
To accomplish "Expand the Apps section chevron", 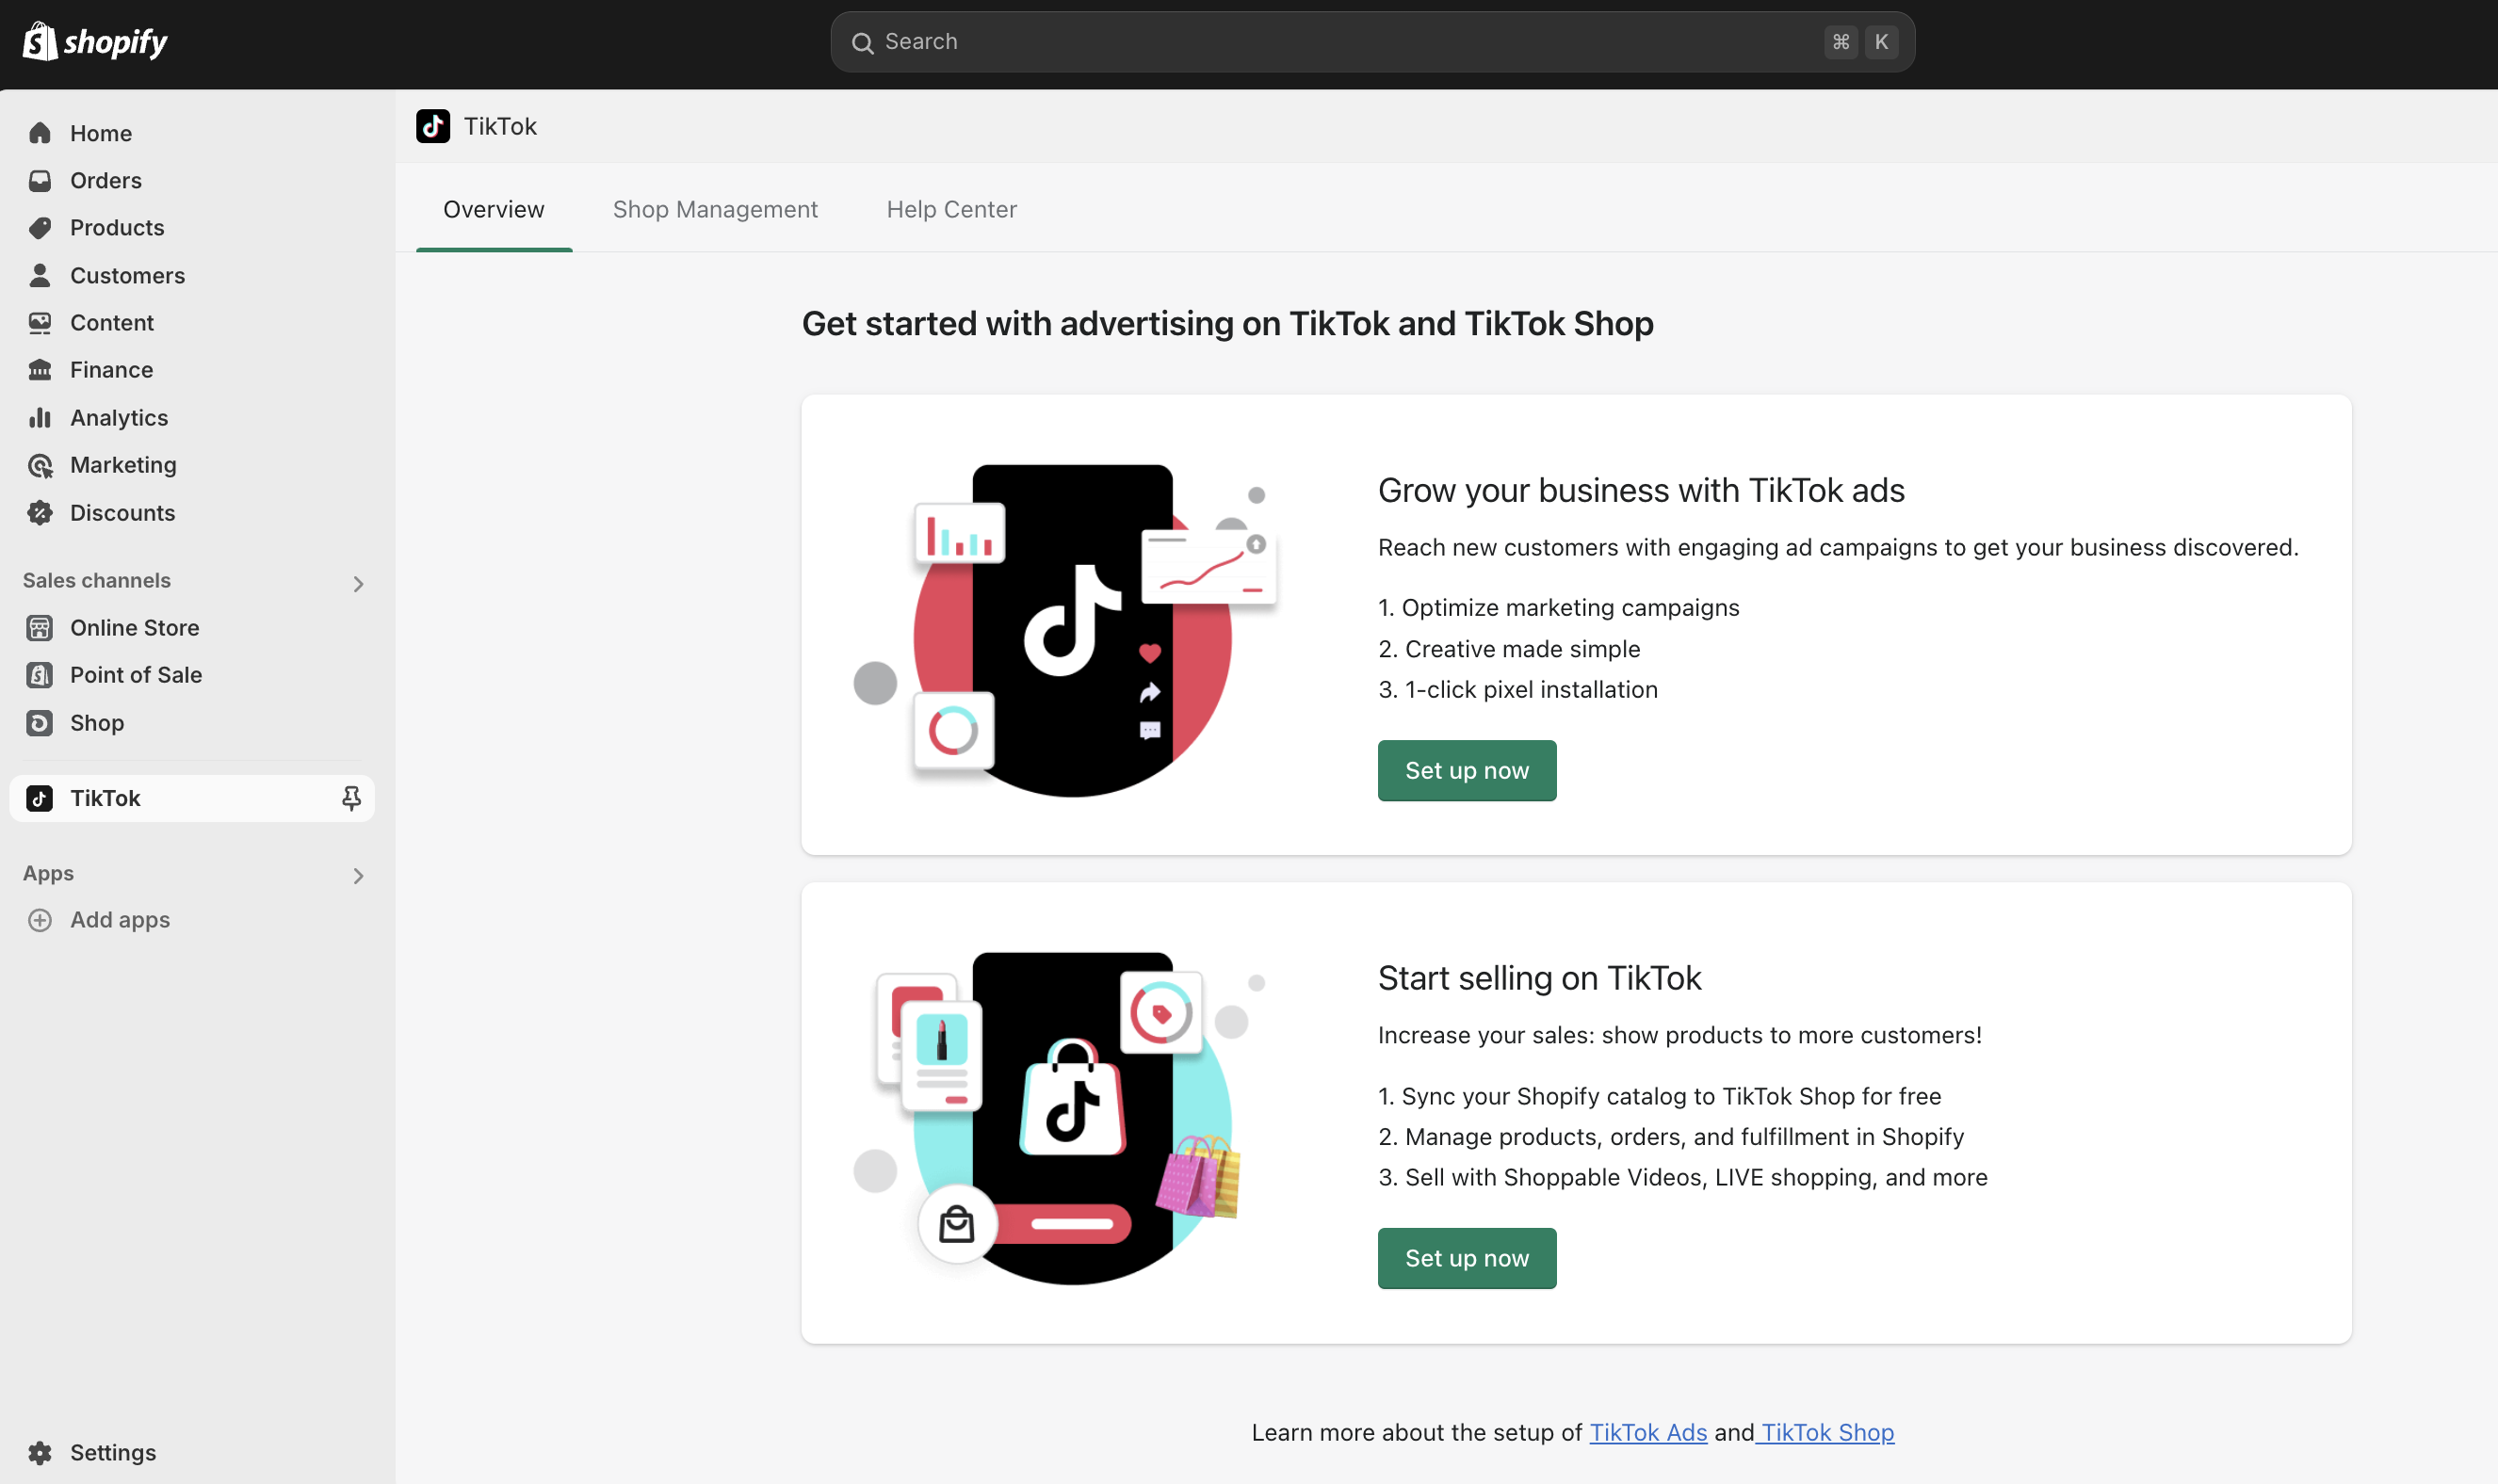I will pos(358,876).
